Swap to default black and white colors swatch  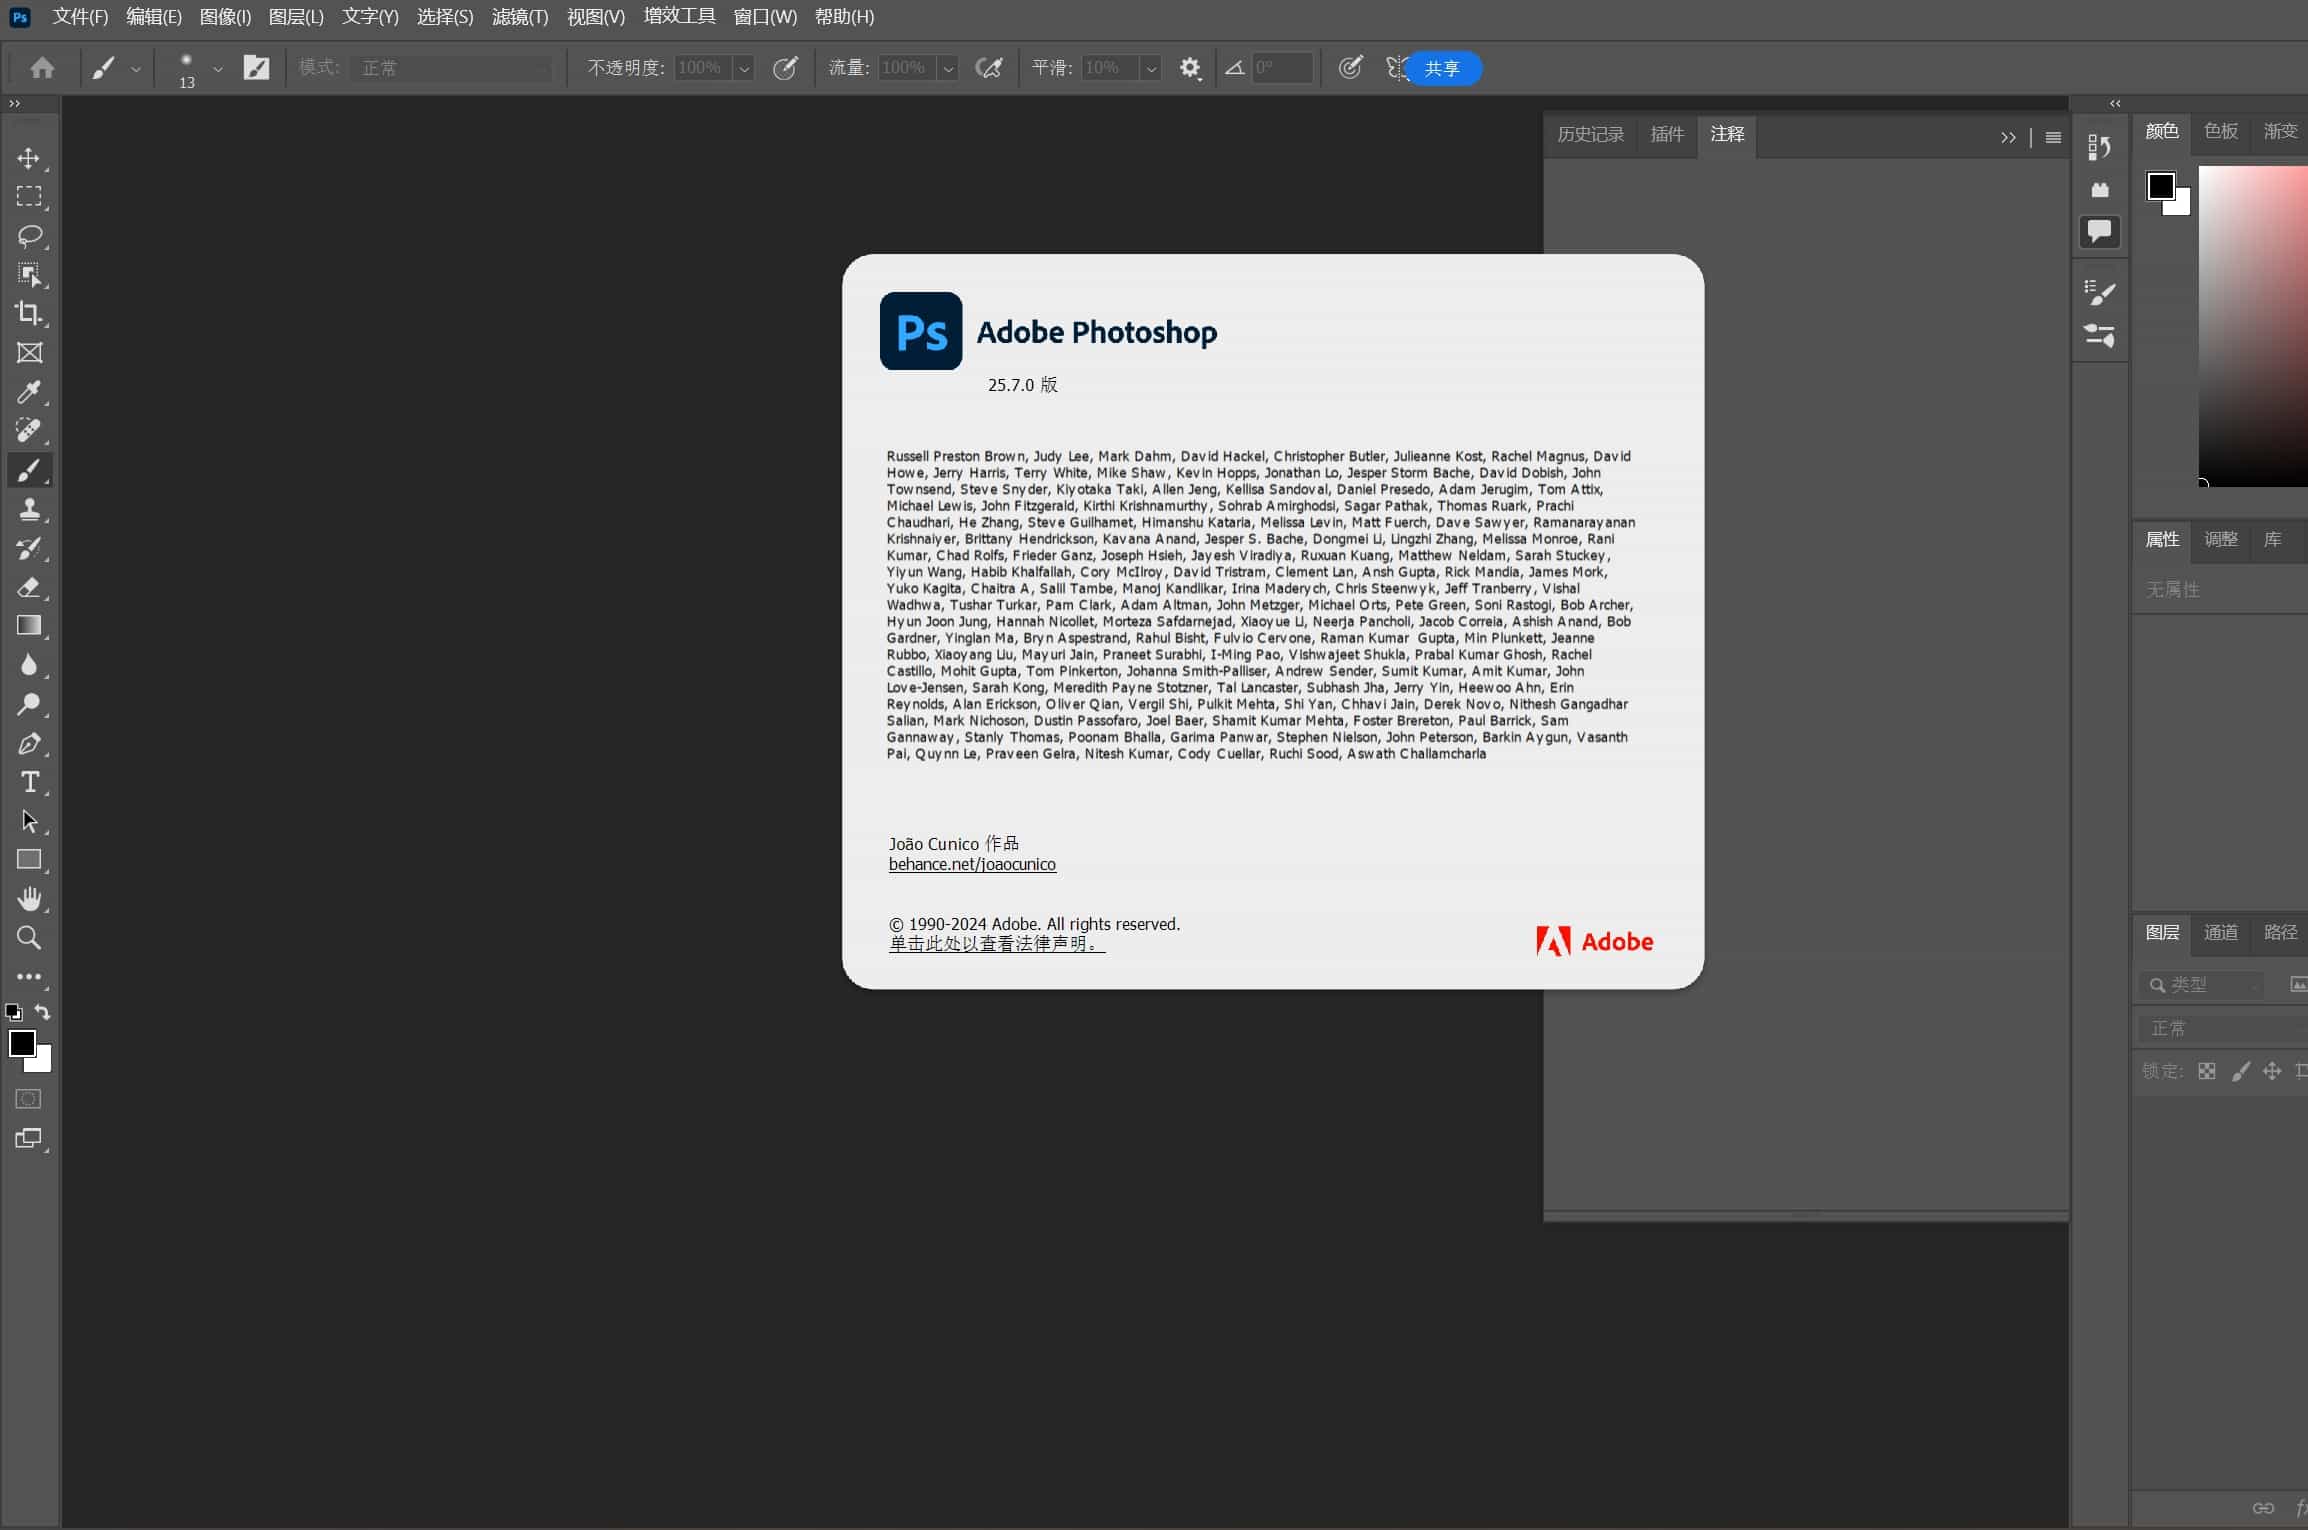pyautogui.click(x=14, y=1013)
